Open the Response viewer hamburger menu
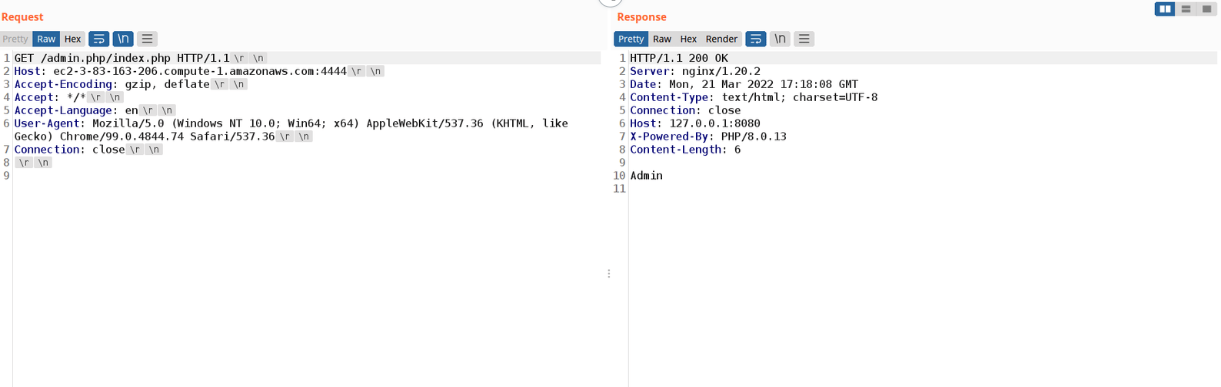Viewport: 1221px width, 387px height. pyautogui.click(x=804, y=39)
